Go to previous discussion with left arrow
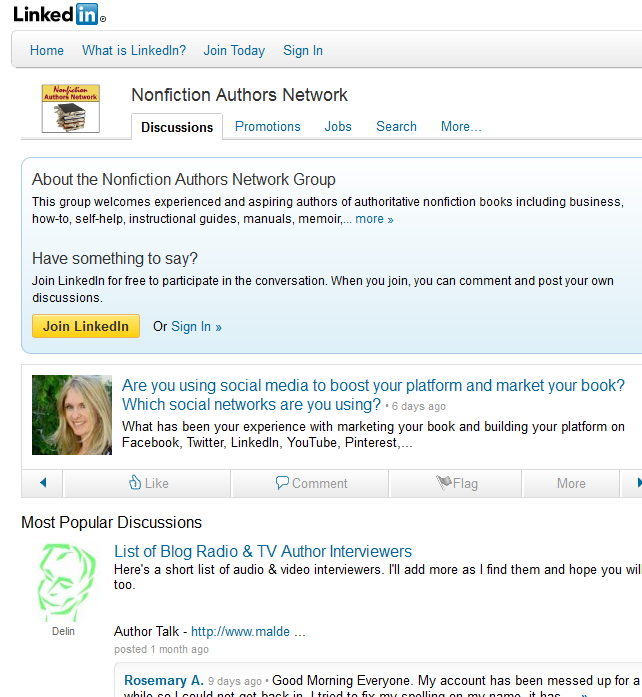The height and width of the screenshot is (697, 642). tap(43, 483)
